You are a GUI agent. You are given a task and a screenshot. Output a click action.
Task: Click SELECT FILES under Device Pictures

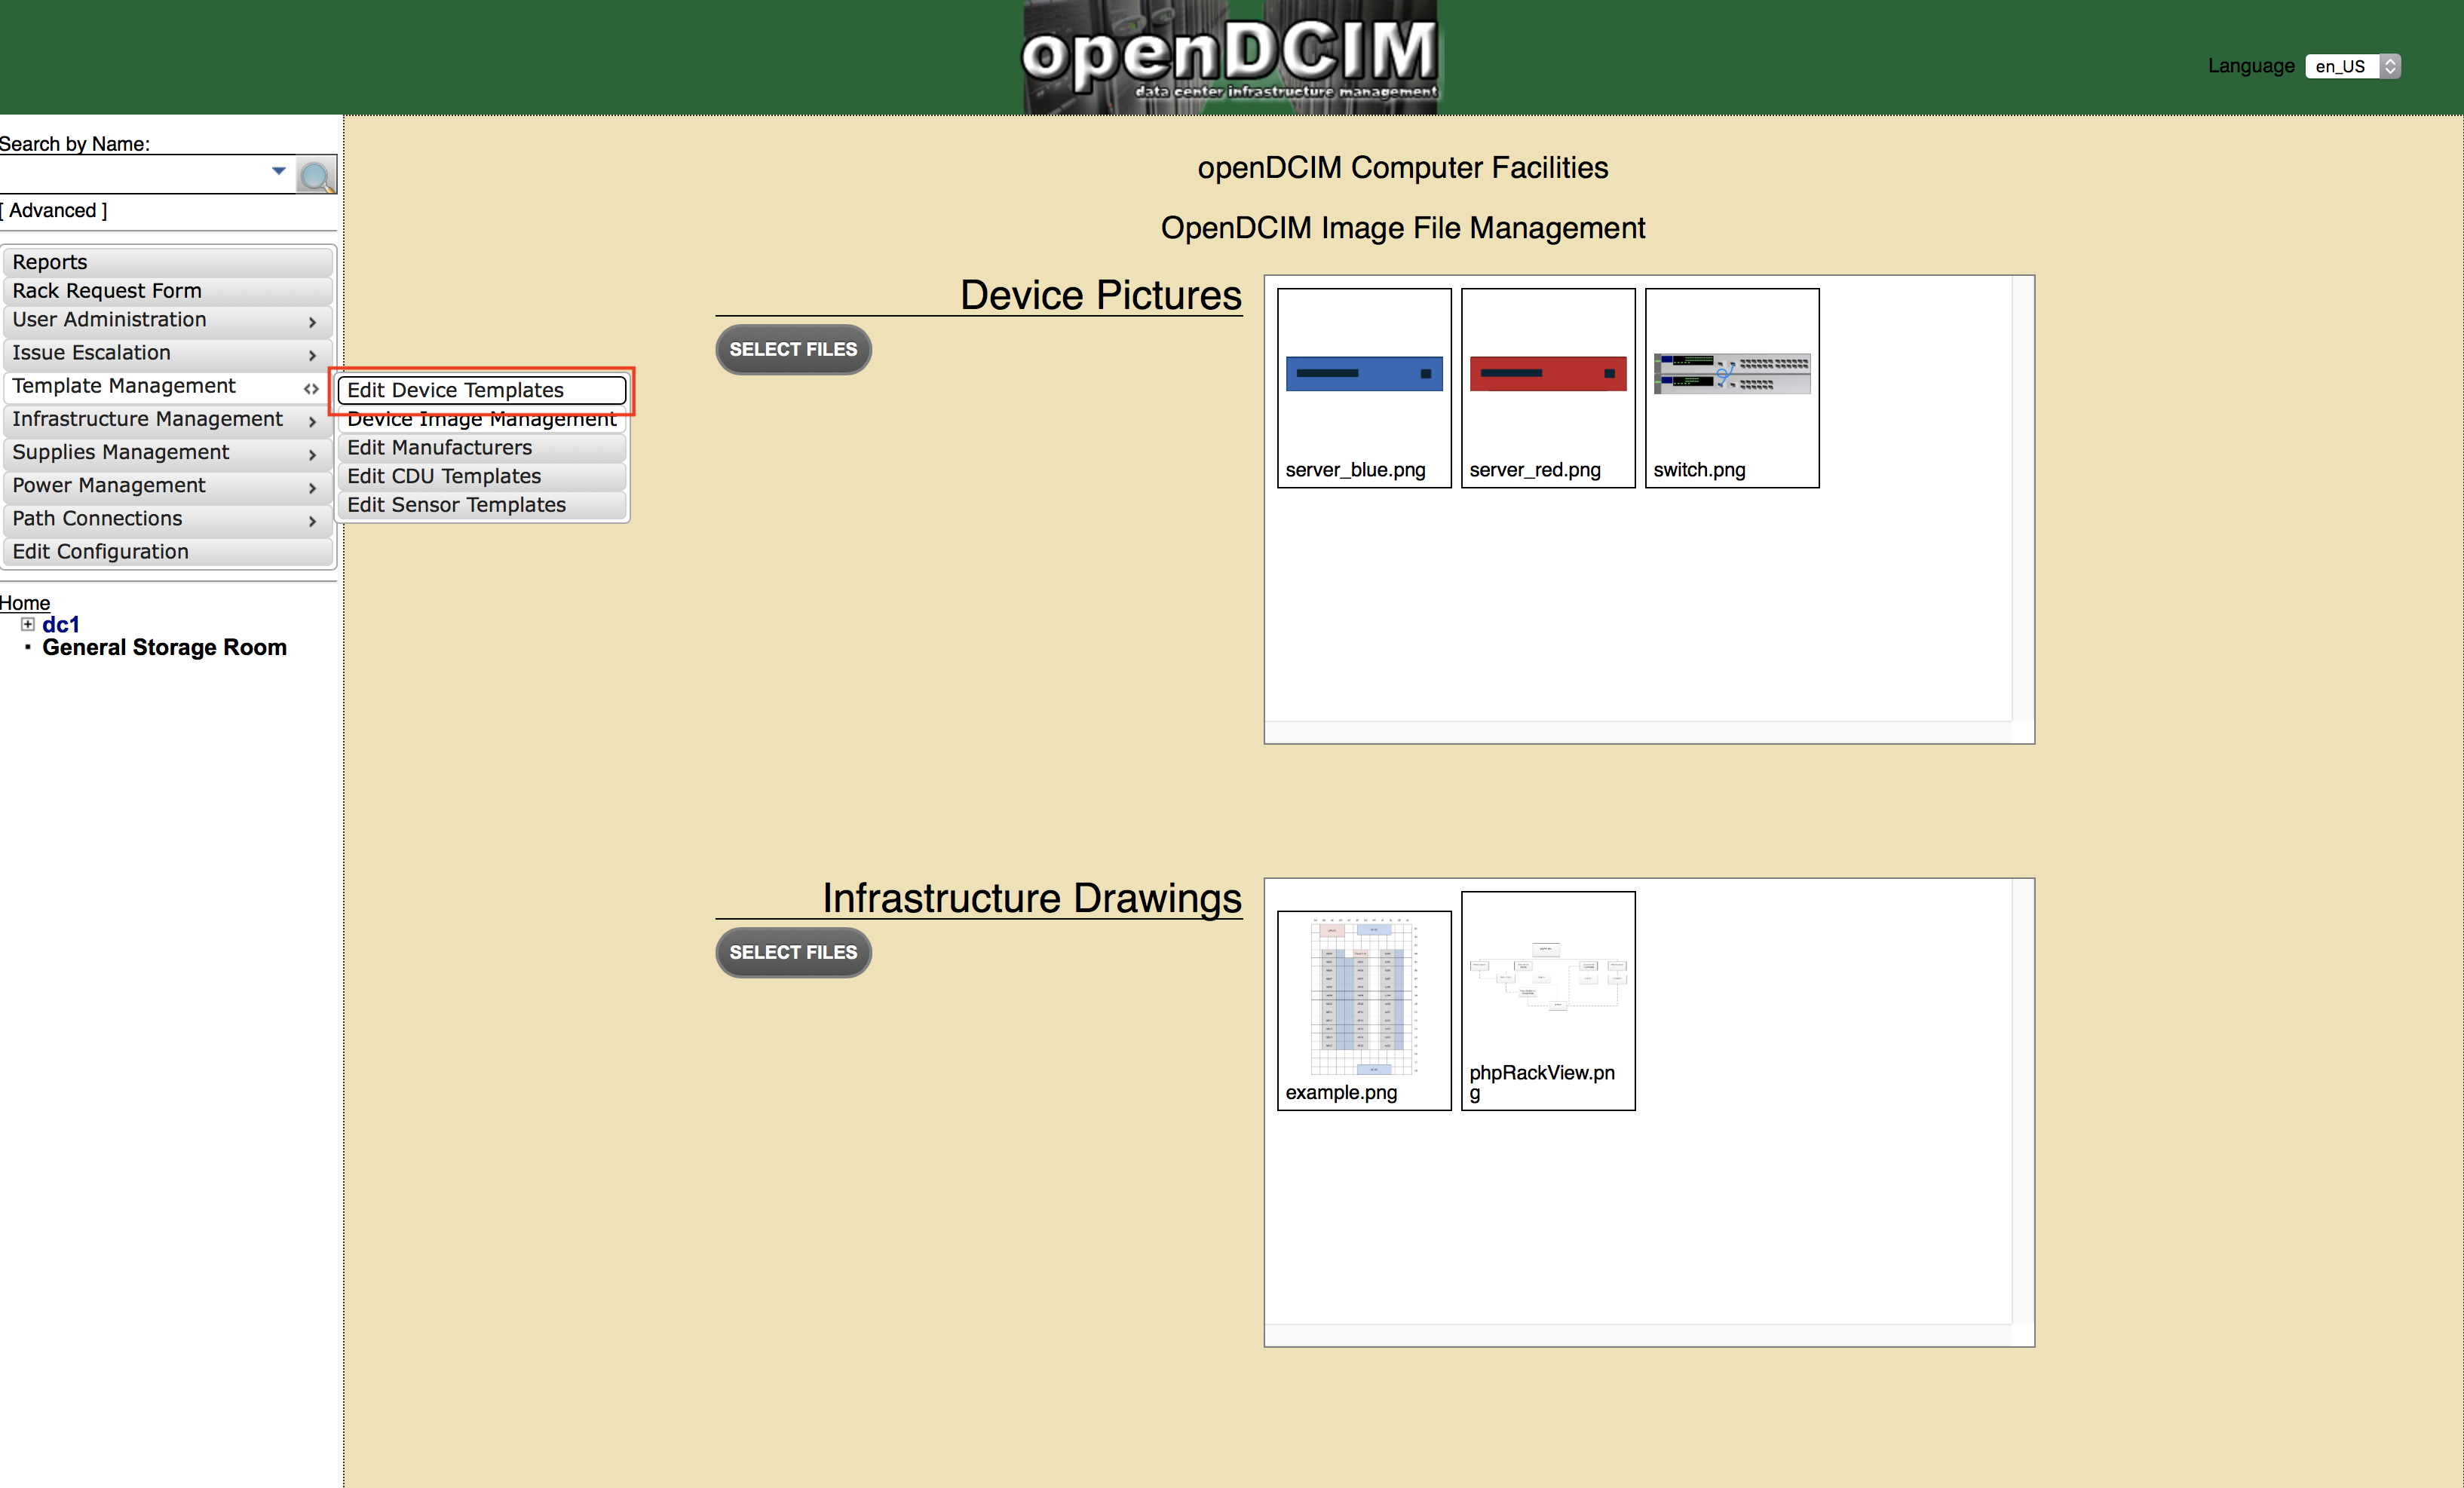[x=793, y=350]
